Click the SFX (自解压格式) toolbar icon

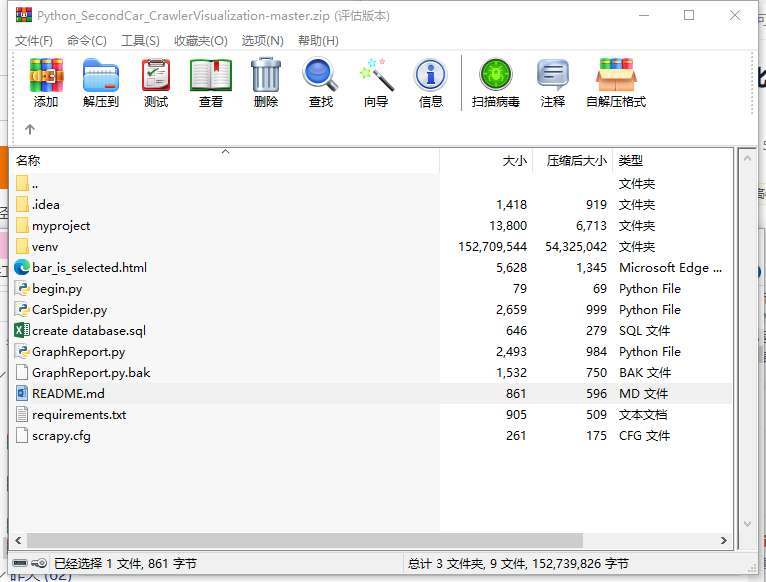(616, 75)
